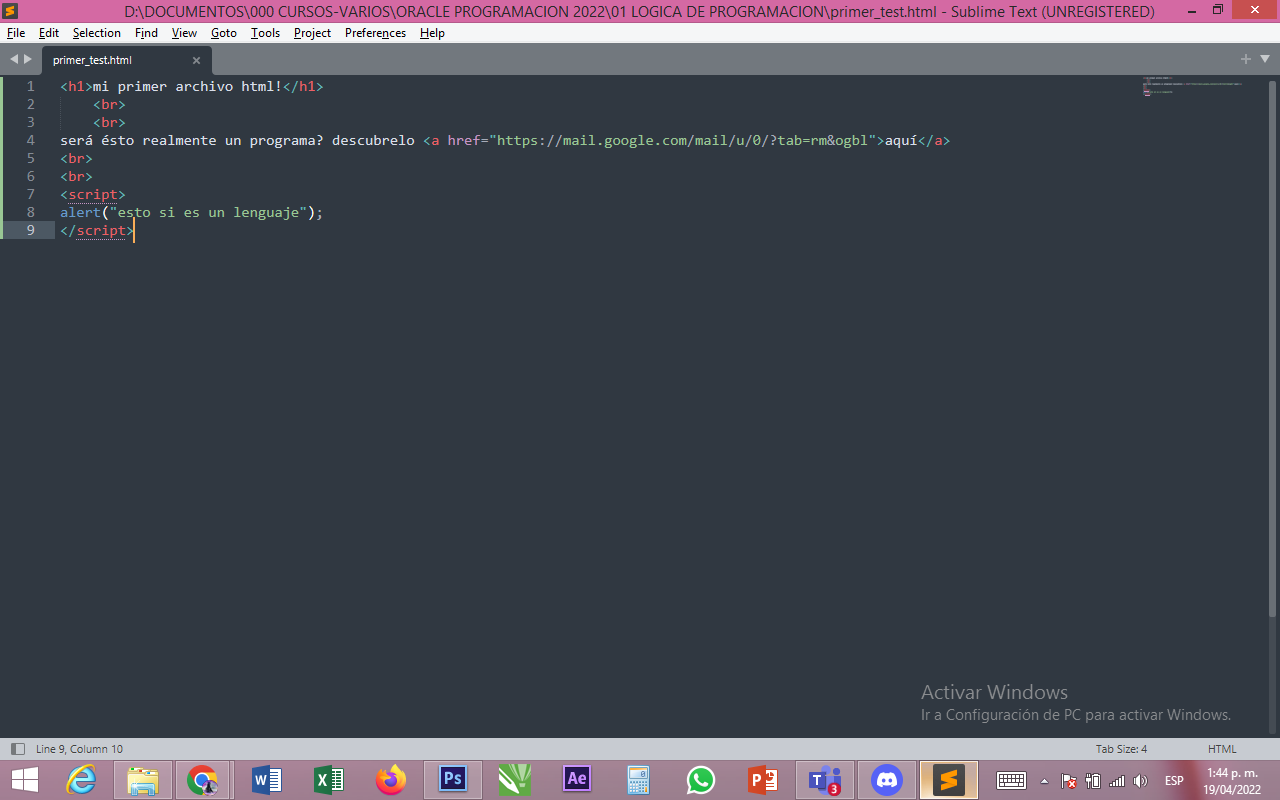Click the "esto si es un lenguaje" string
The image size is (1280, 800).
[208, 212]
